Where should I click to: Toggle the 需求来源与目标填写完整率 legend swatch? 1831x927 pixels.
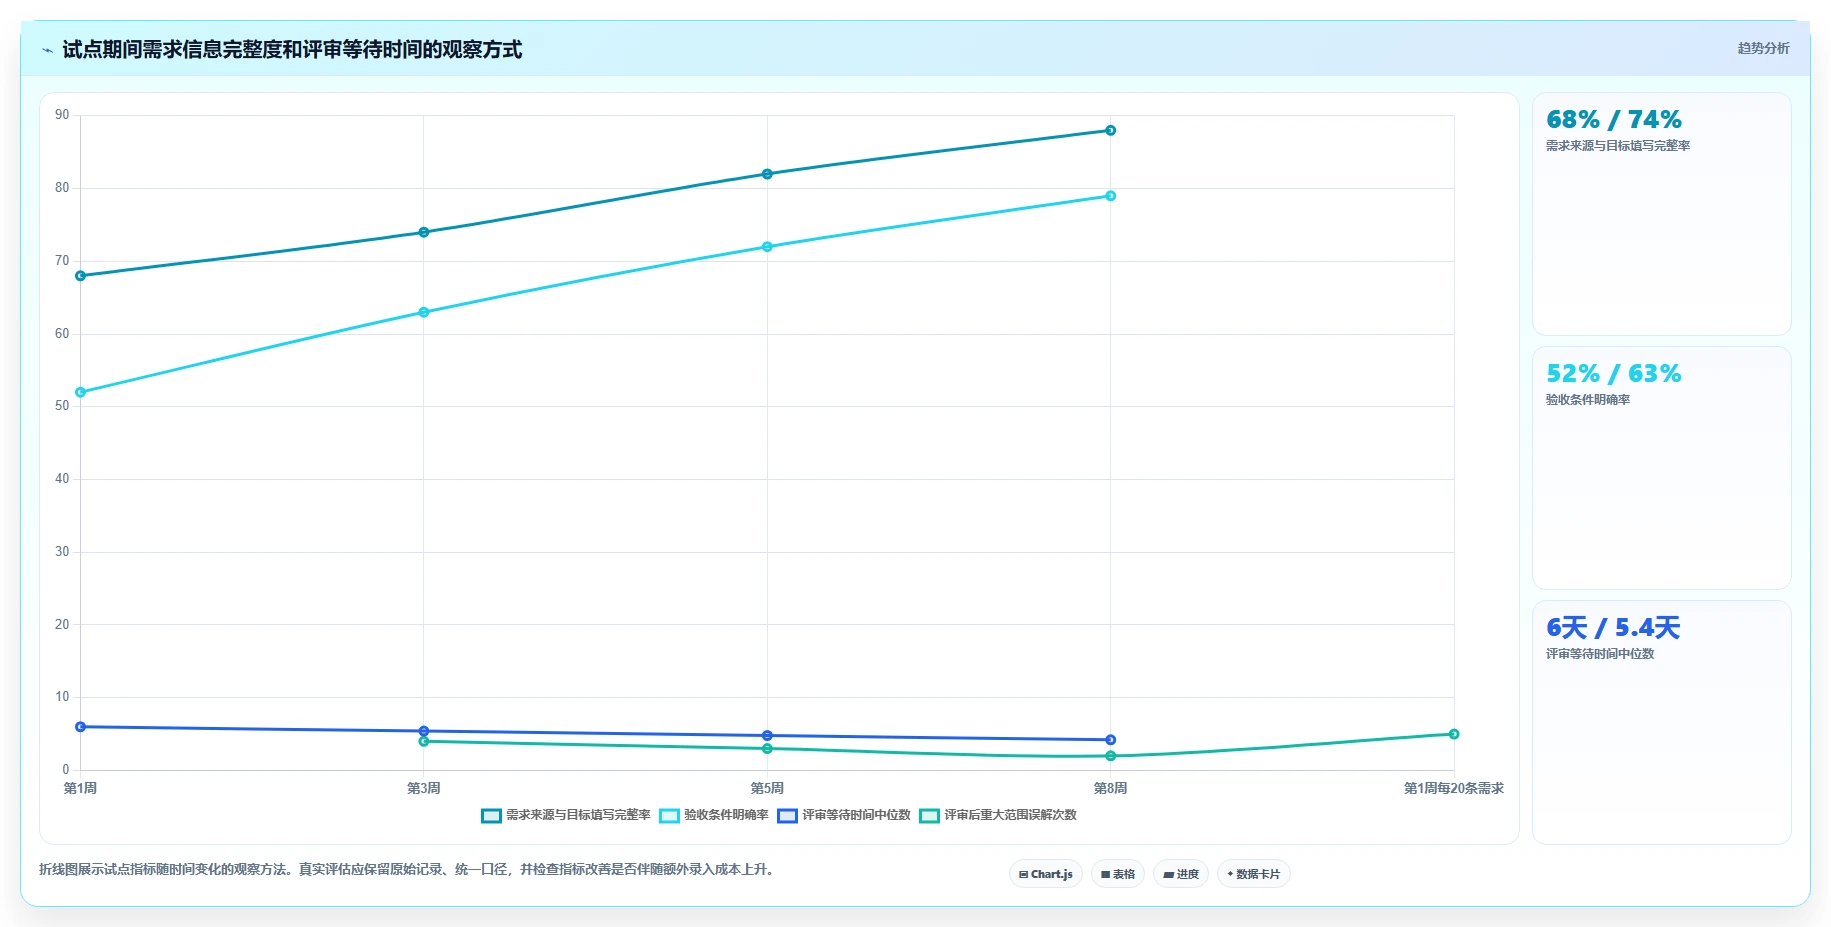(x=491, y=815)
